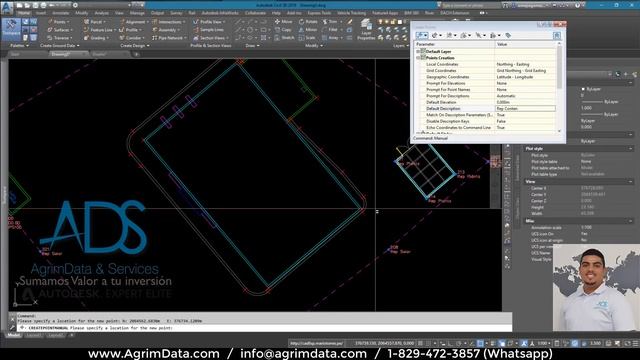The width and height of the screenshot is (640, 360).
Task: Click the Intersections tool
Action: click(168, 22)
